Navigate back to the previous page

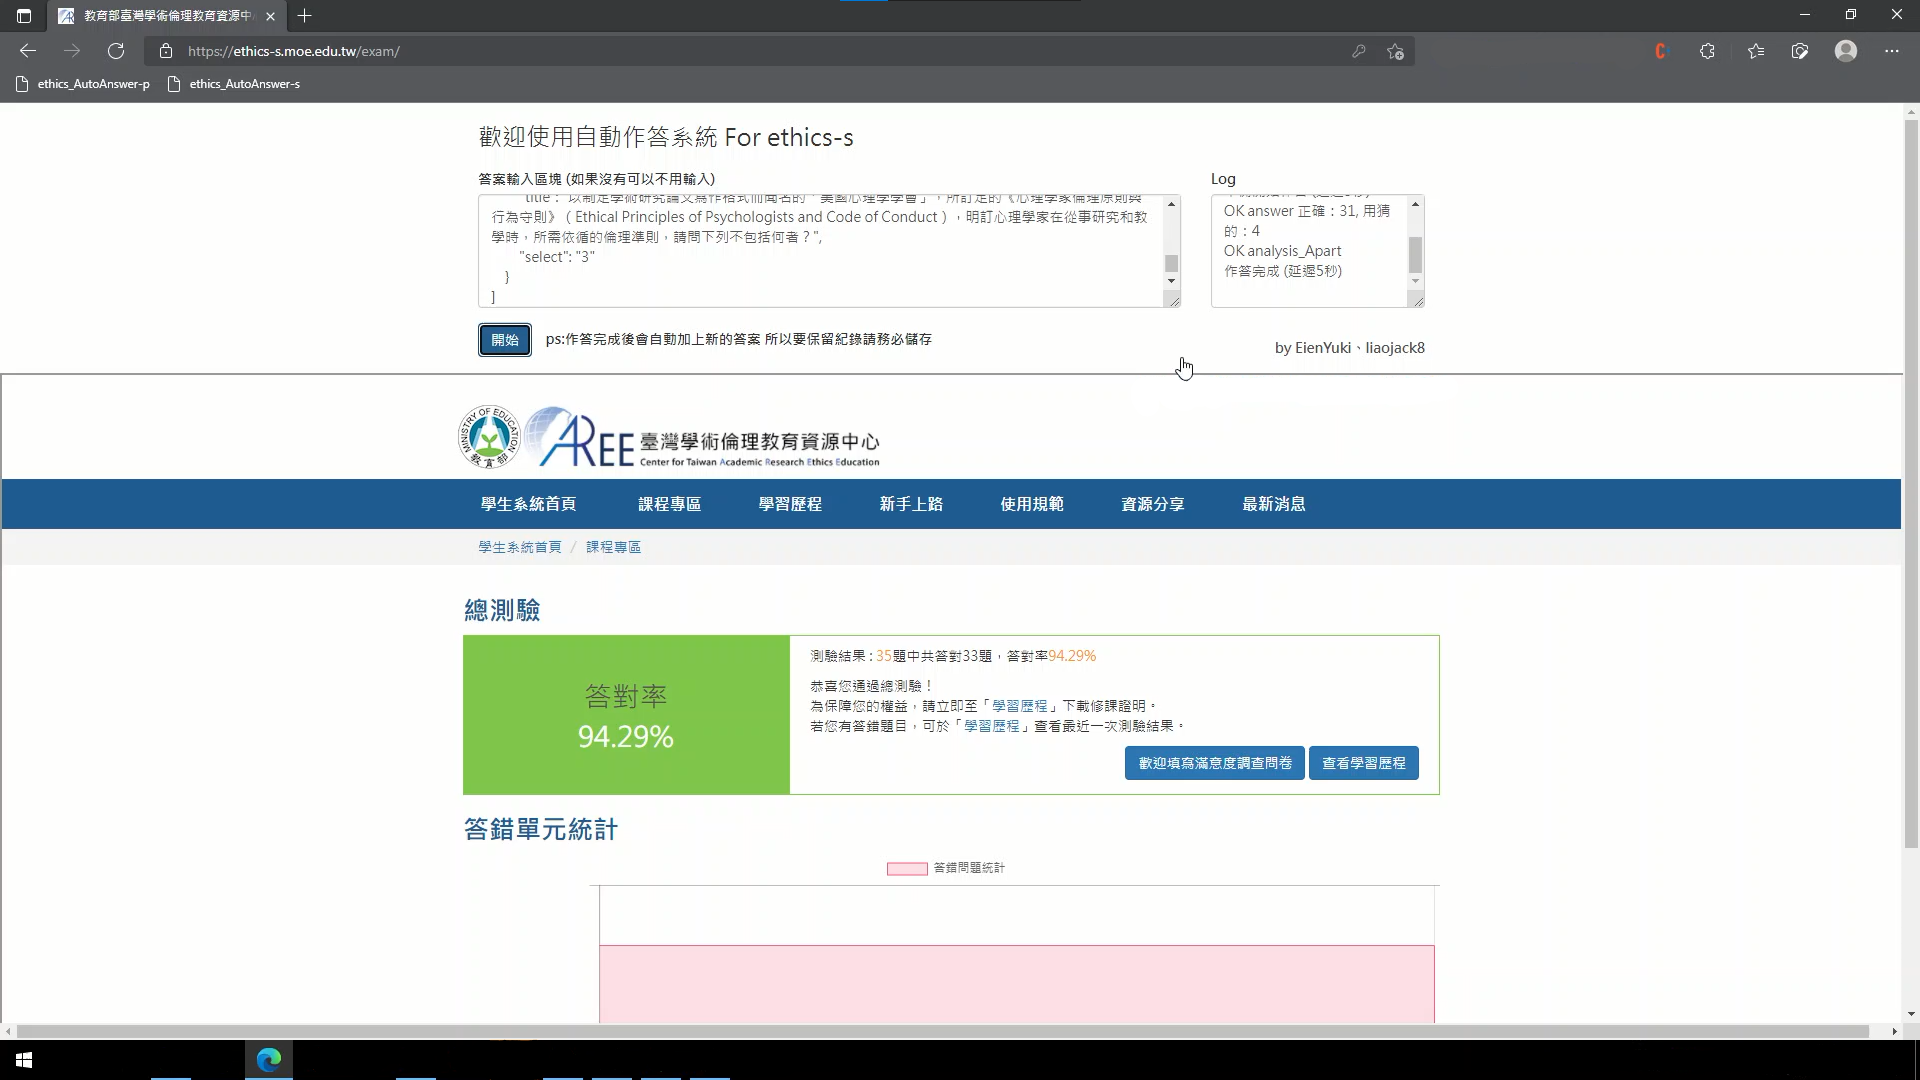point(27,51)
